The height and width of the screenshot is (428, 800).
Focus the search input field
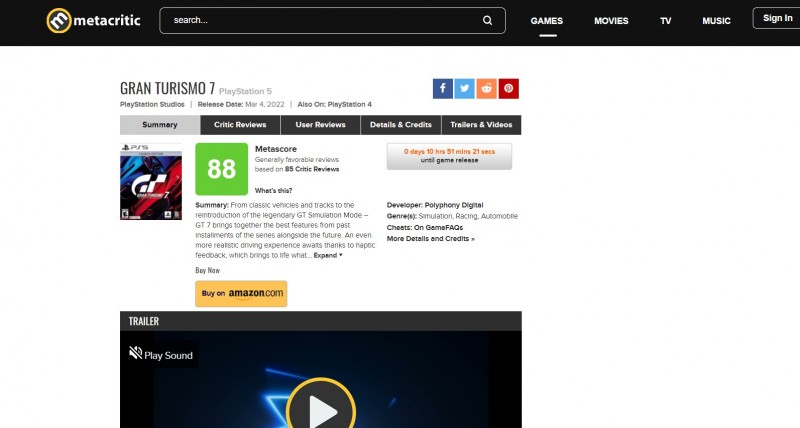320,20
